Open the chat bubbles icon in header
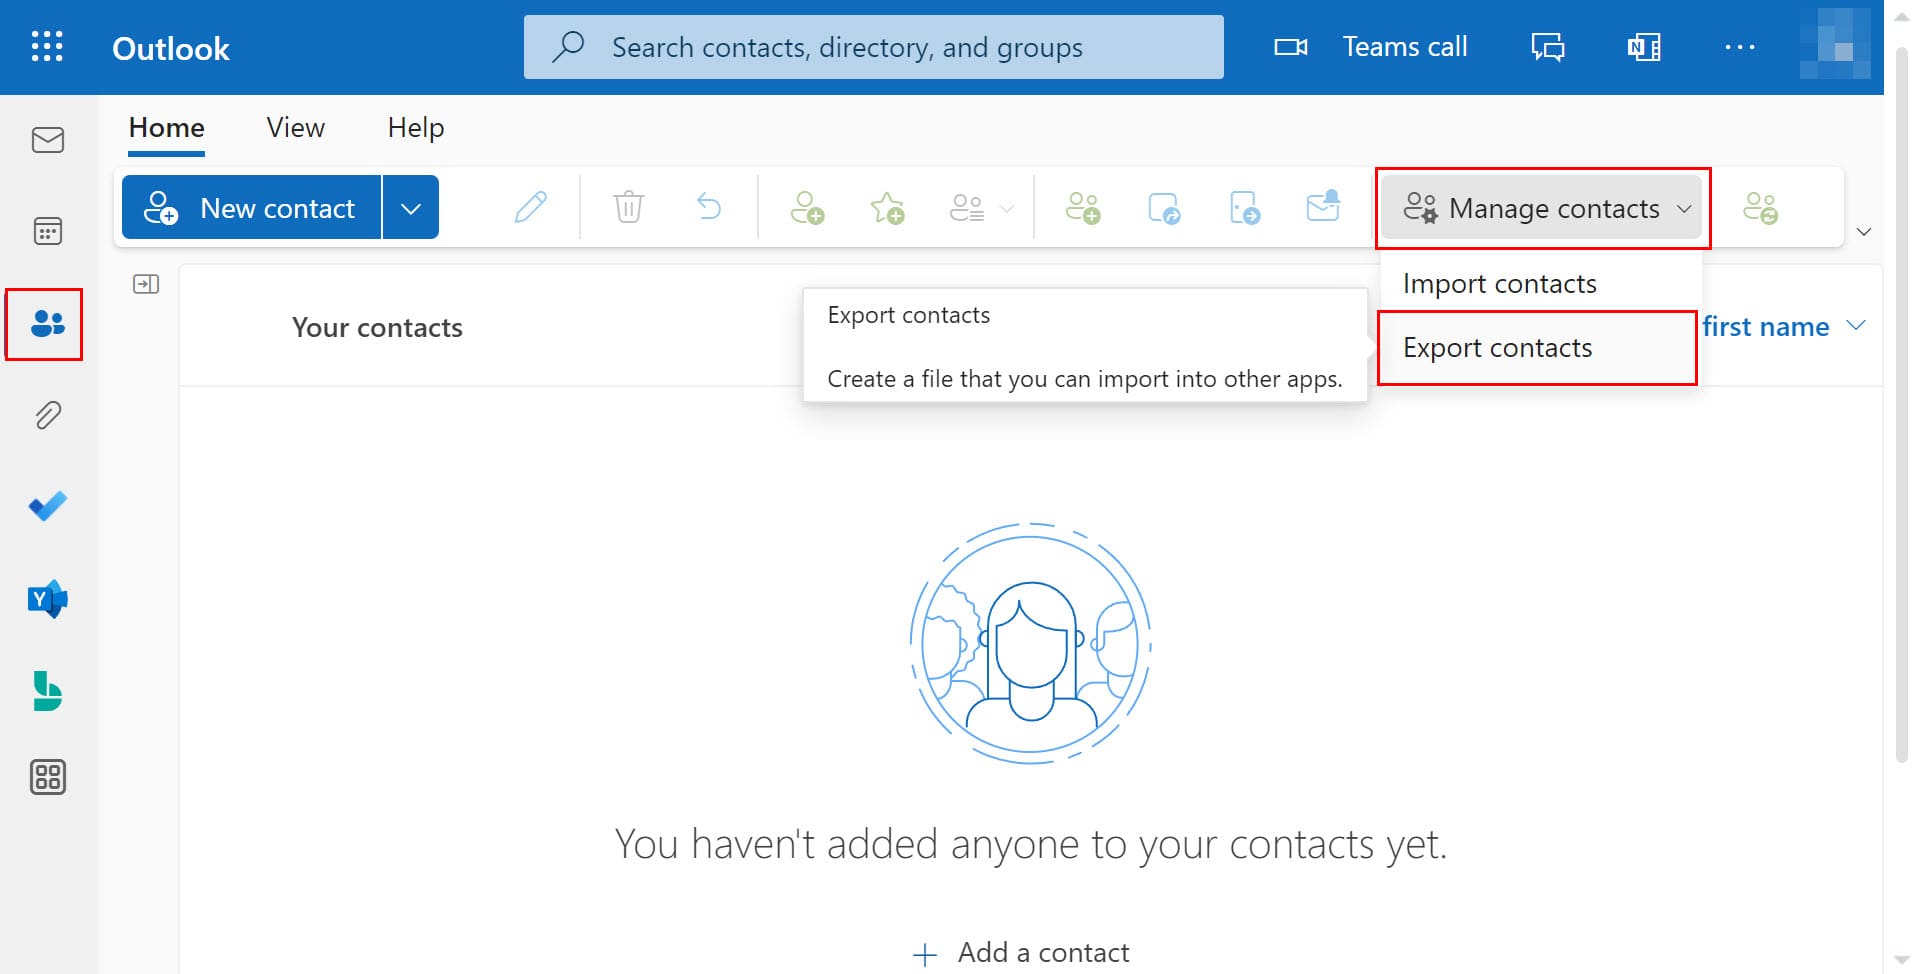The height and width of the screenshot is (974, 1919). click(x=1548, y=47)
